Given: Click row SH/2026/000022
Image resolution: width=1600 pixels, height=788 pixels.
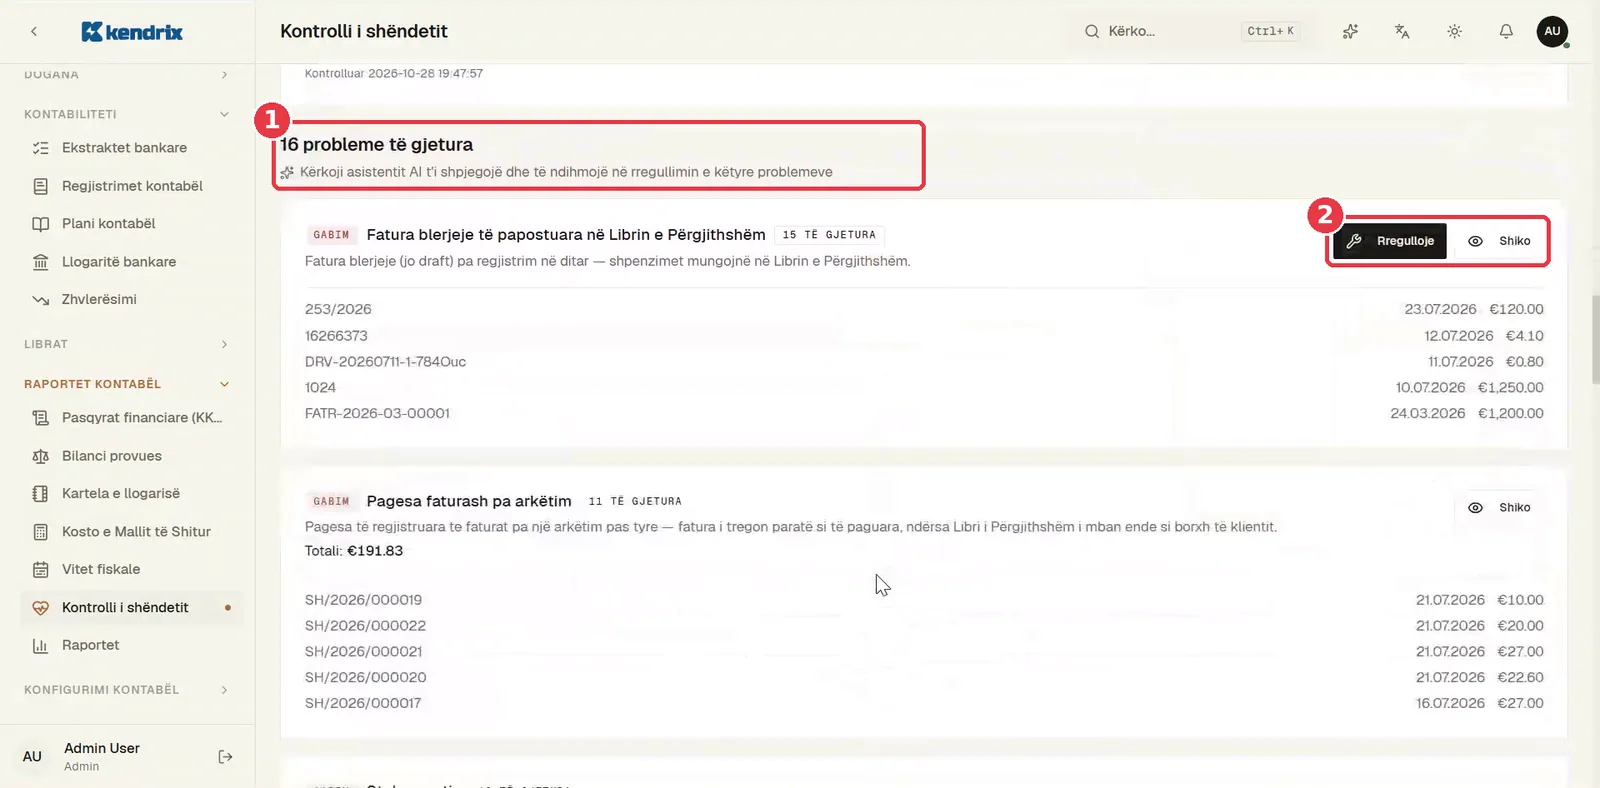Looking at the screenshot, I should click(924, 626).
